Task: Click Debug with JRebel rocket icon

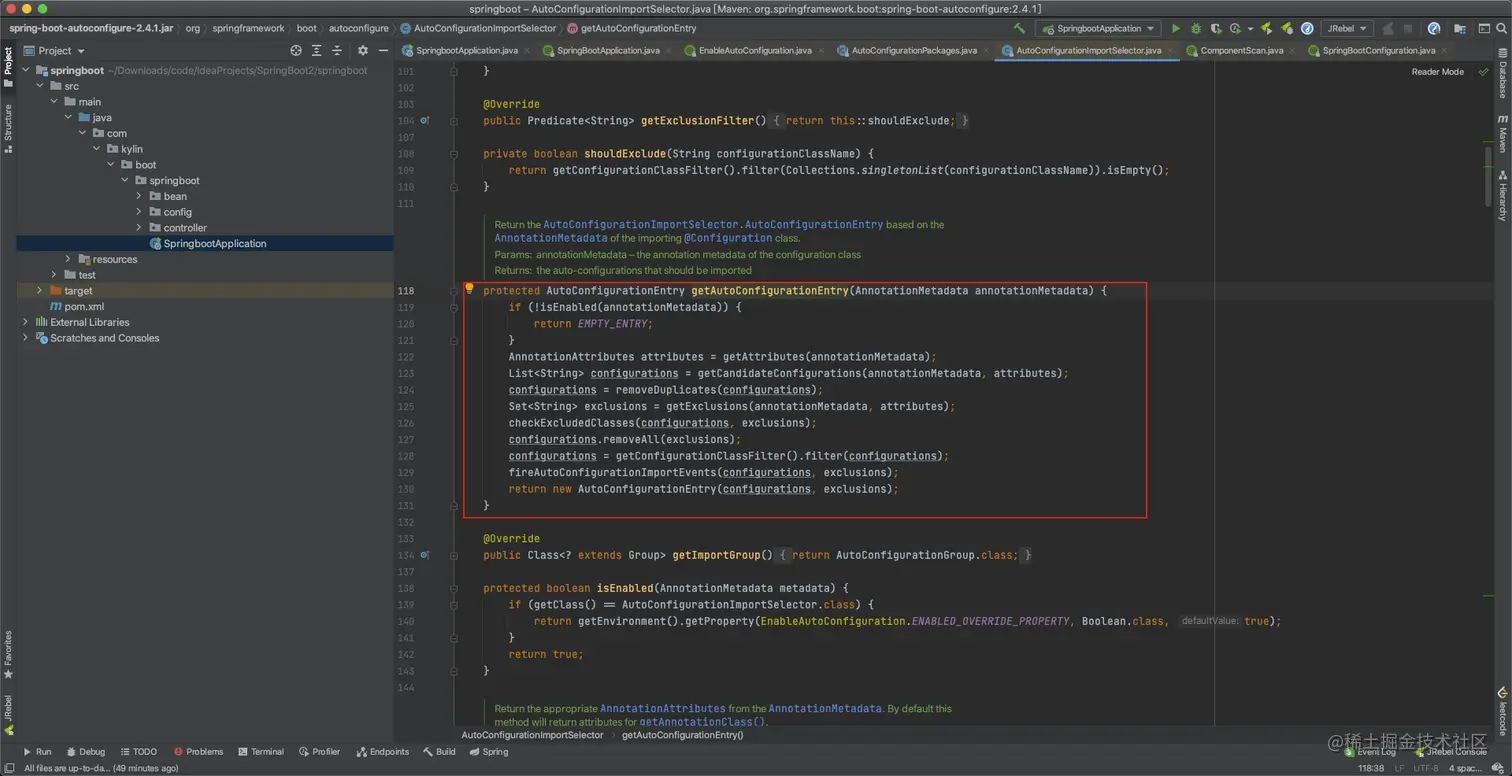Action: [x=1286, y=29]
